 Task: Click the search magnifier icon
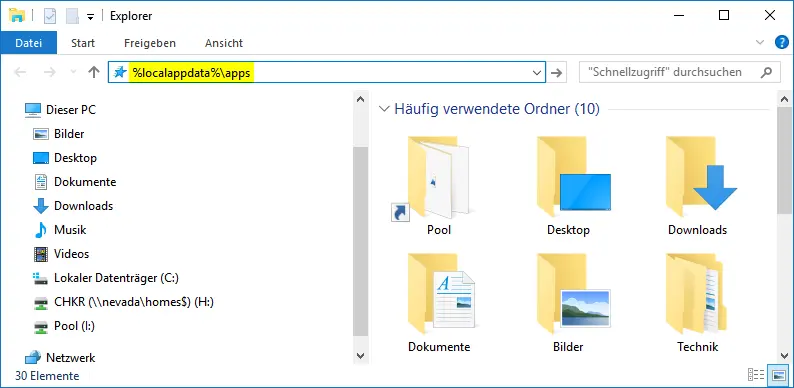click(766, 72)
